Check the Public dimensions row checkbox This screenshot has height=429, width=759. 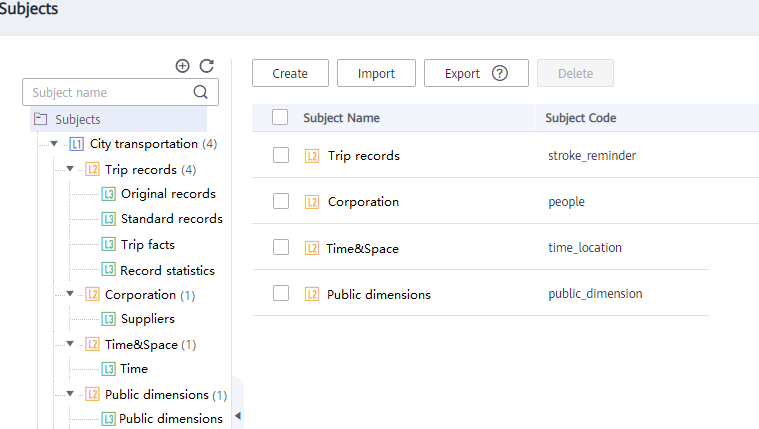pyautogui.click(x=281, y=293)
